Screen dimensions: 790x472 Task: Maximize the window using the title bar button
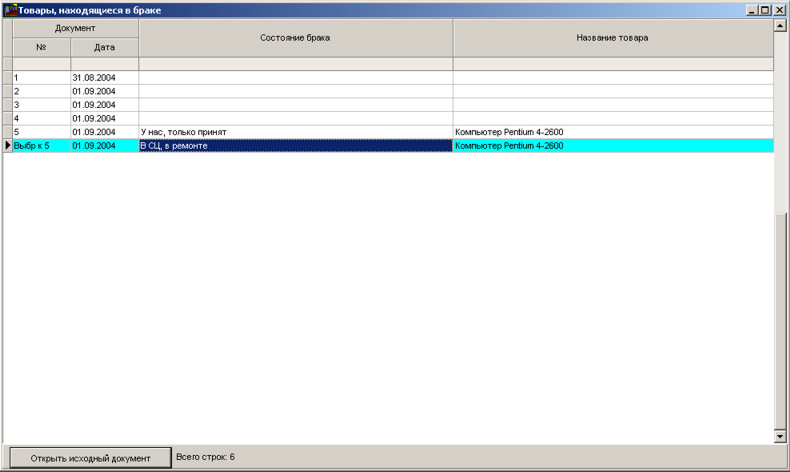765,10
